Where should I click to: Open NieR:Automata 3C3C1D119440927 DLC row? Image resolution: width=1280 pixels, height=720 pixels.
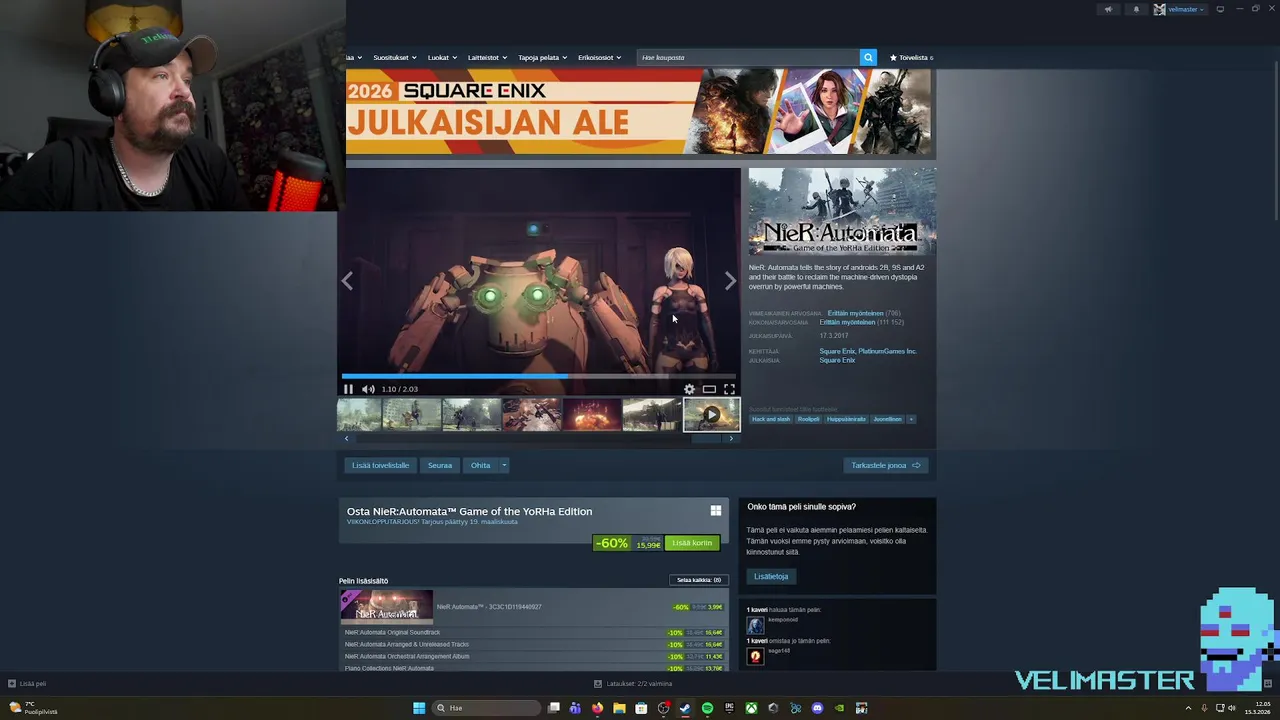(533, 607)
